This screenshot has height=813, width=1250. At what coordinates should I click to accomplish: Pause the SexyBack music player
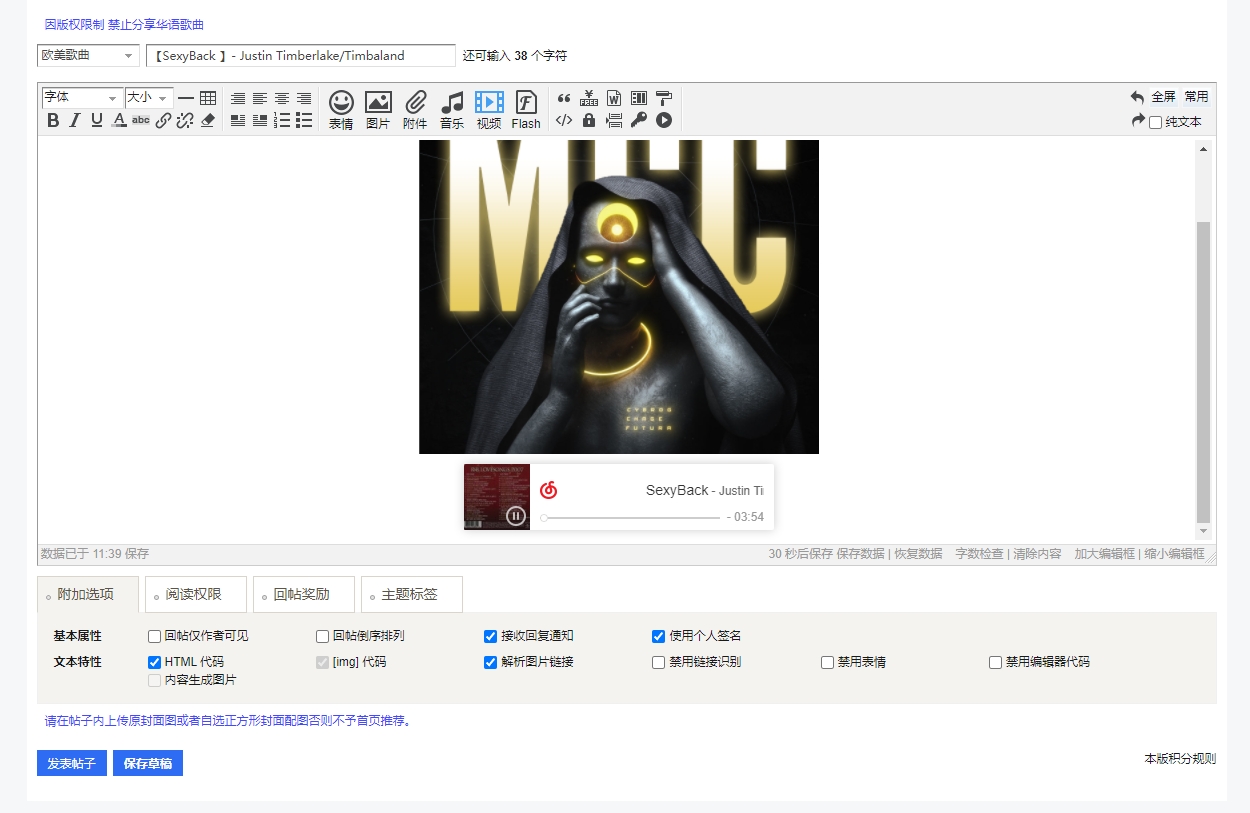[515, 516]
